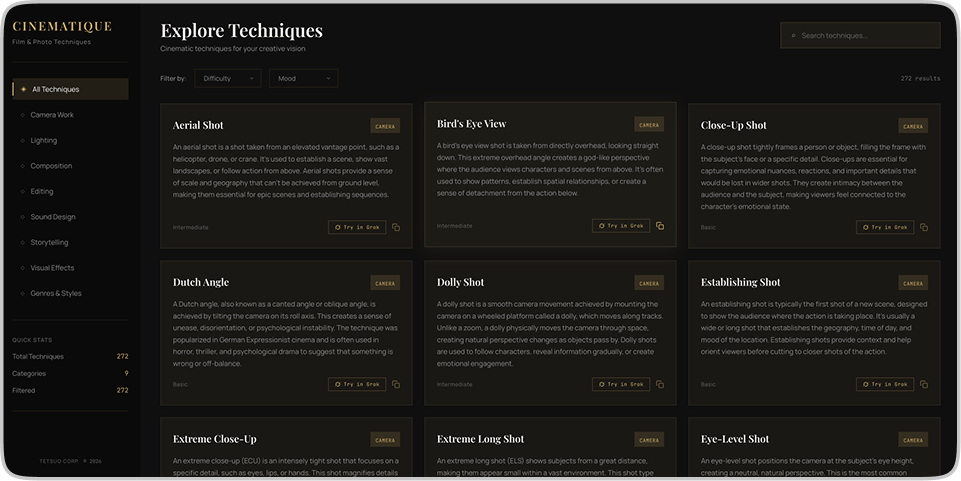Click the Filtered stat row
Viewport: 961px width, 481px height.
tap(70, 390)
